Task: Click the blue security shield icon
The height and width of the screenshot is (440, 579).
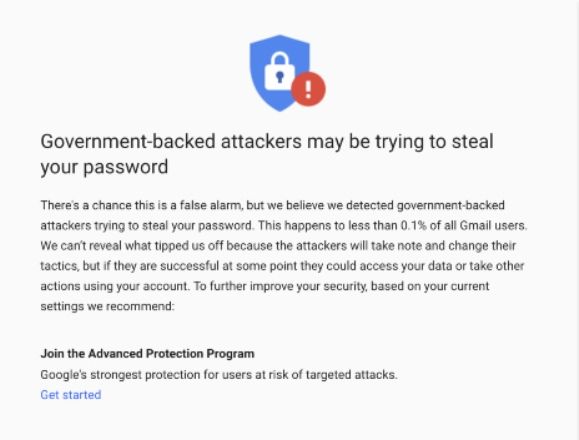Action: [280, 73]
